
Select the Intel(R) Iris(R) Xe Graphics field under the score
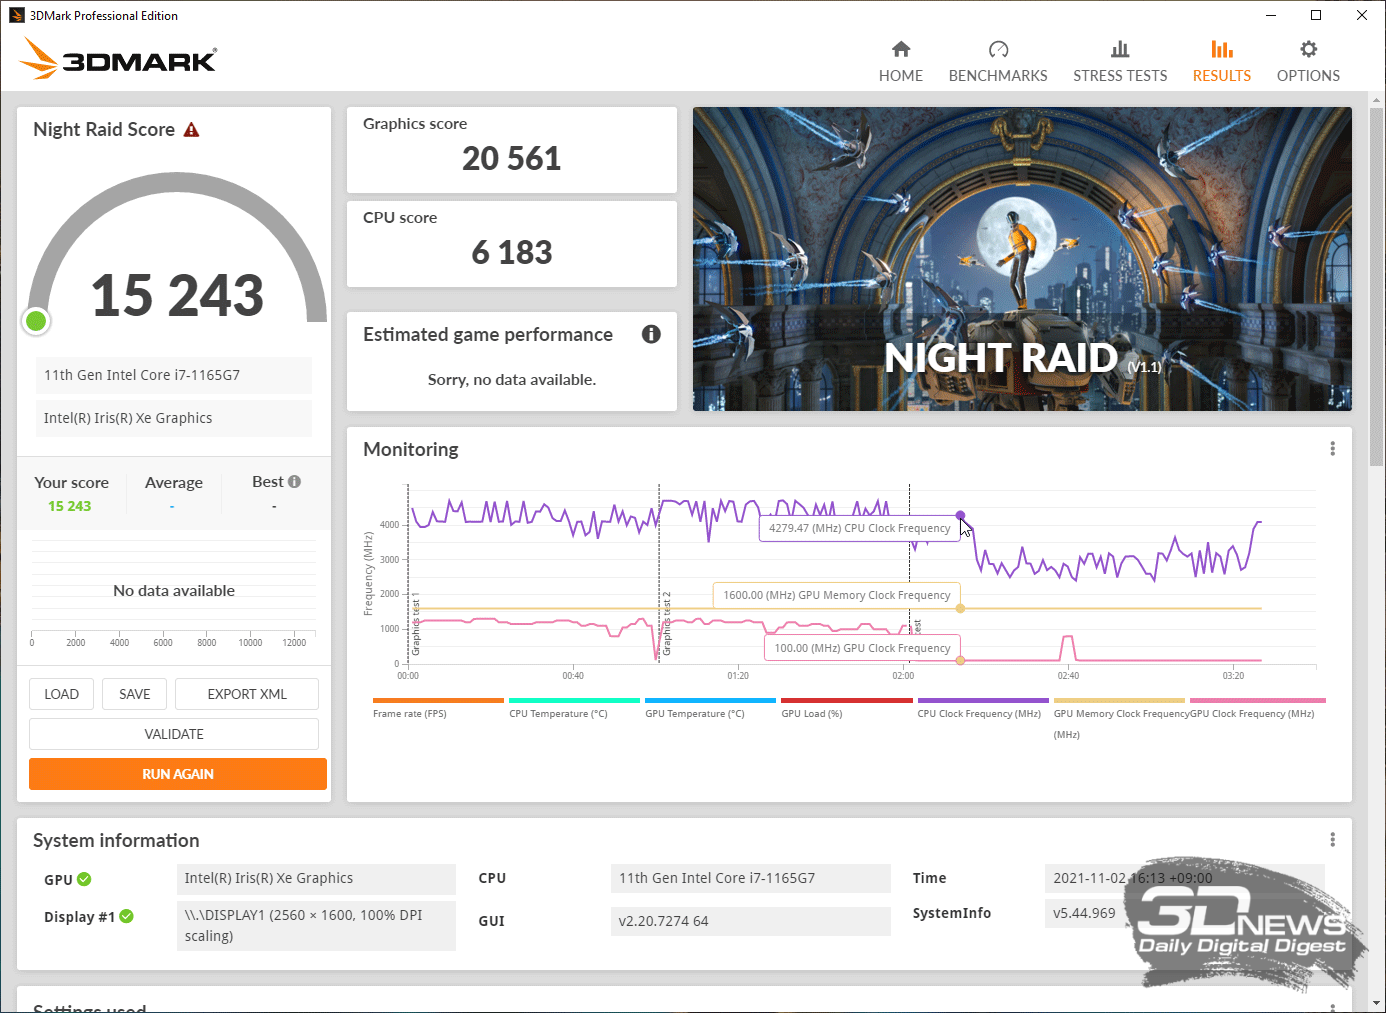[x=174, y=418]
